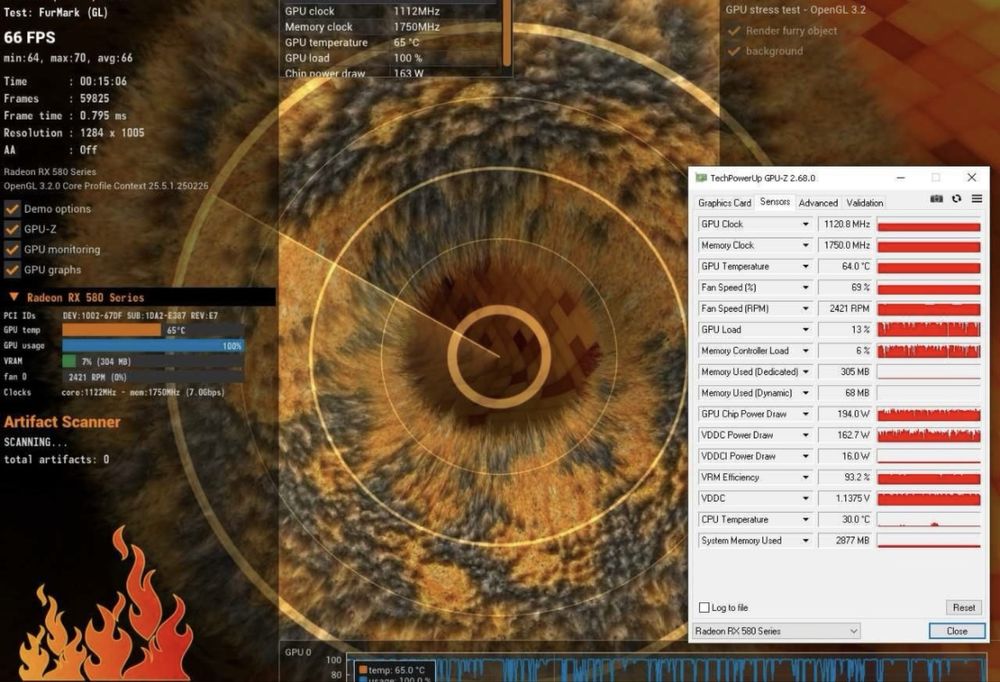Toggle the GPU monitoring checkbox
The image size is (1000, 682).
[12, 249]
